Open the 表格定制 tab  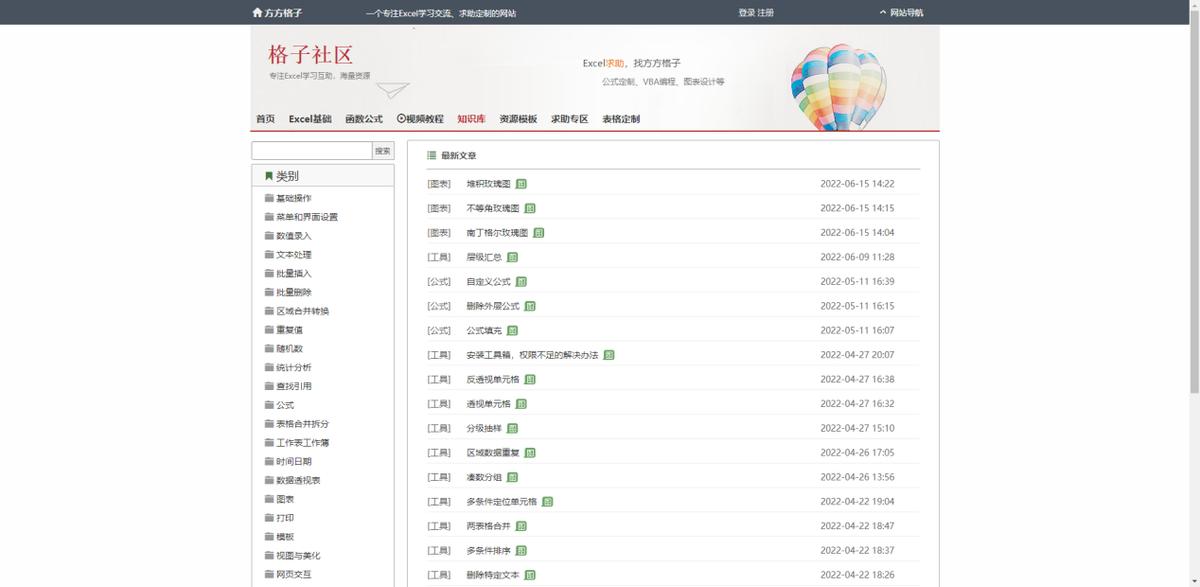coord(620,118)
